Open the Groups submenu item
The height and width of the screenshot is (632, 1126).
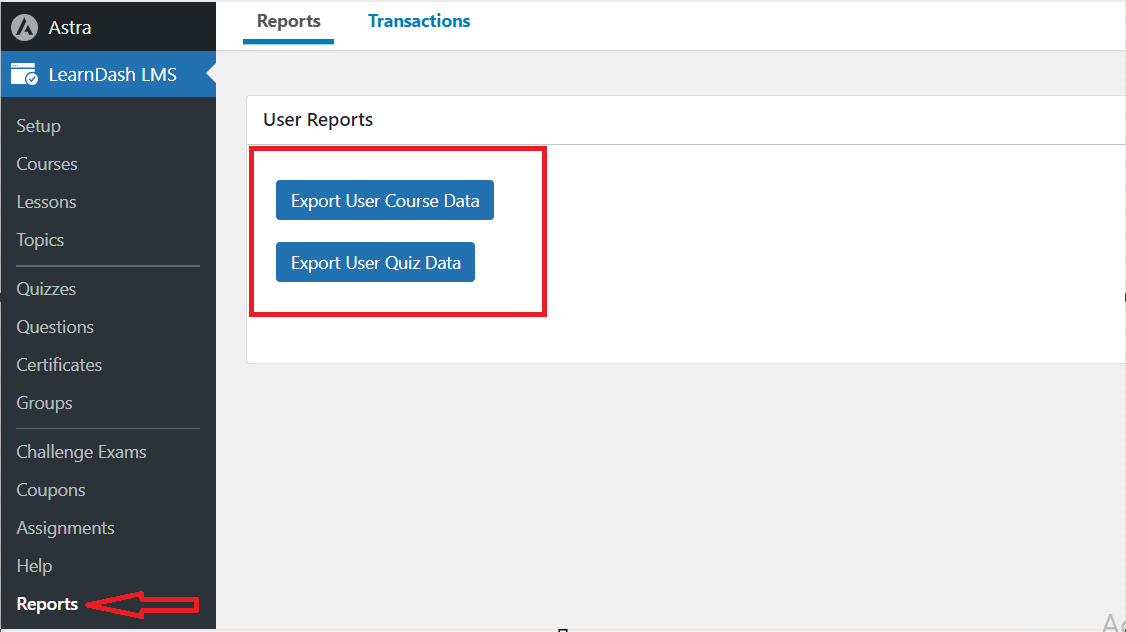click(45, 403)
